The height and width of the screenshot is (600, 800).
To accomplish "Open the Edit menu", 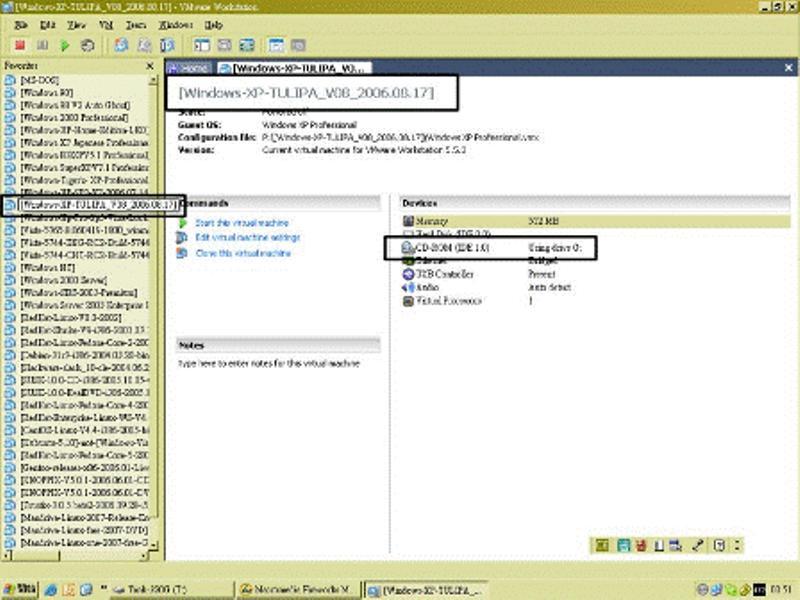I will (x=47, y=24).
